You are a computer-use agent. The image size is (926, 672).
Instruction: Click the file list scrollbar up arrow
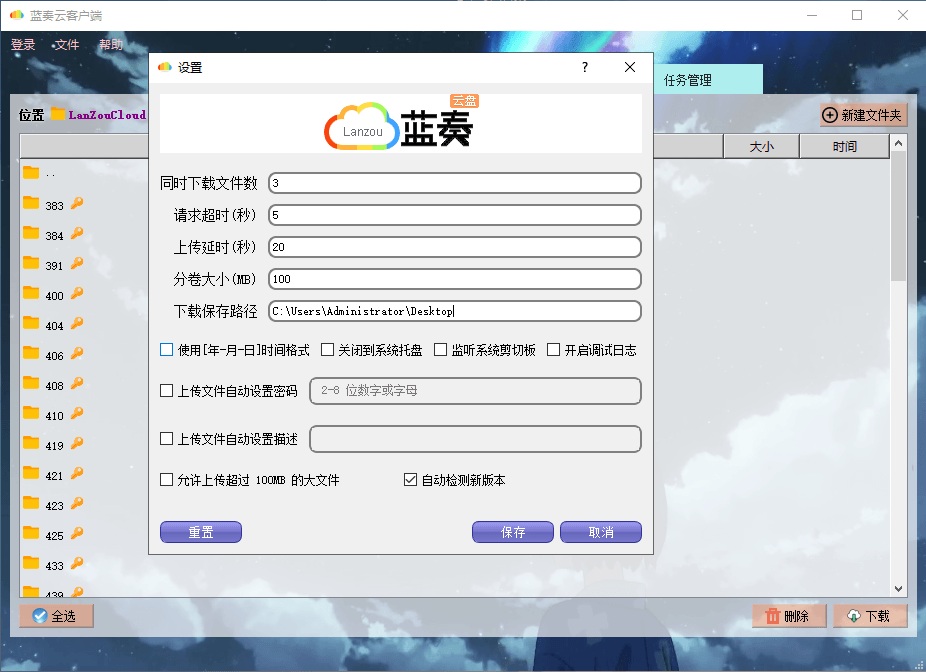click(x=898, y=143)
